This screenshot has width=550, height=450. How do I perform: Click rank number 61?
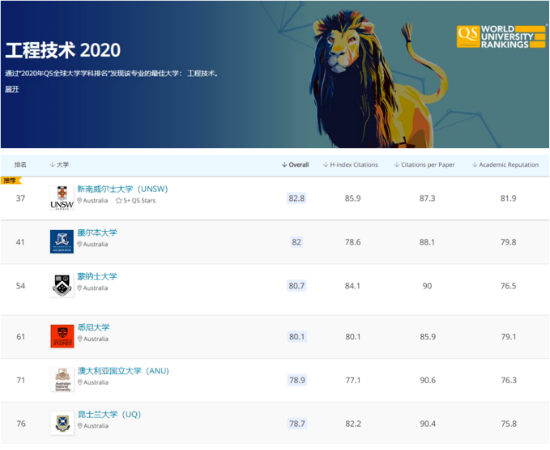[x=21, y=337]
